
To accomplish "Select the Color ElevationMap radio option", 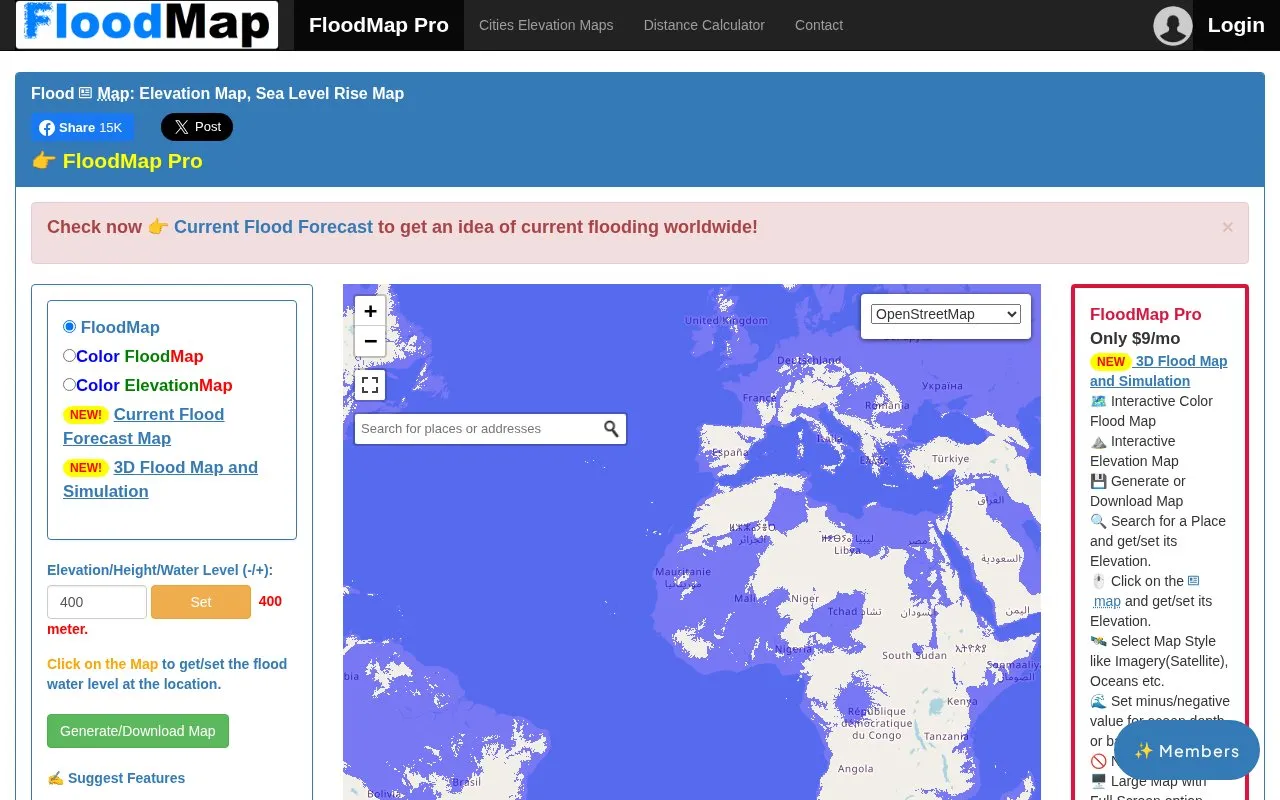I will point(70,385).
